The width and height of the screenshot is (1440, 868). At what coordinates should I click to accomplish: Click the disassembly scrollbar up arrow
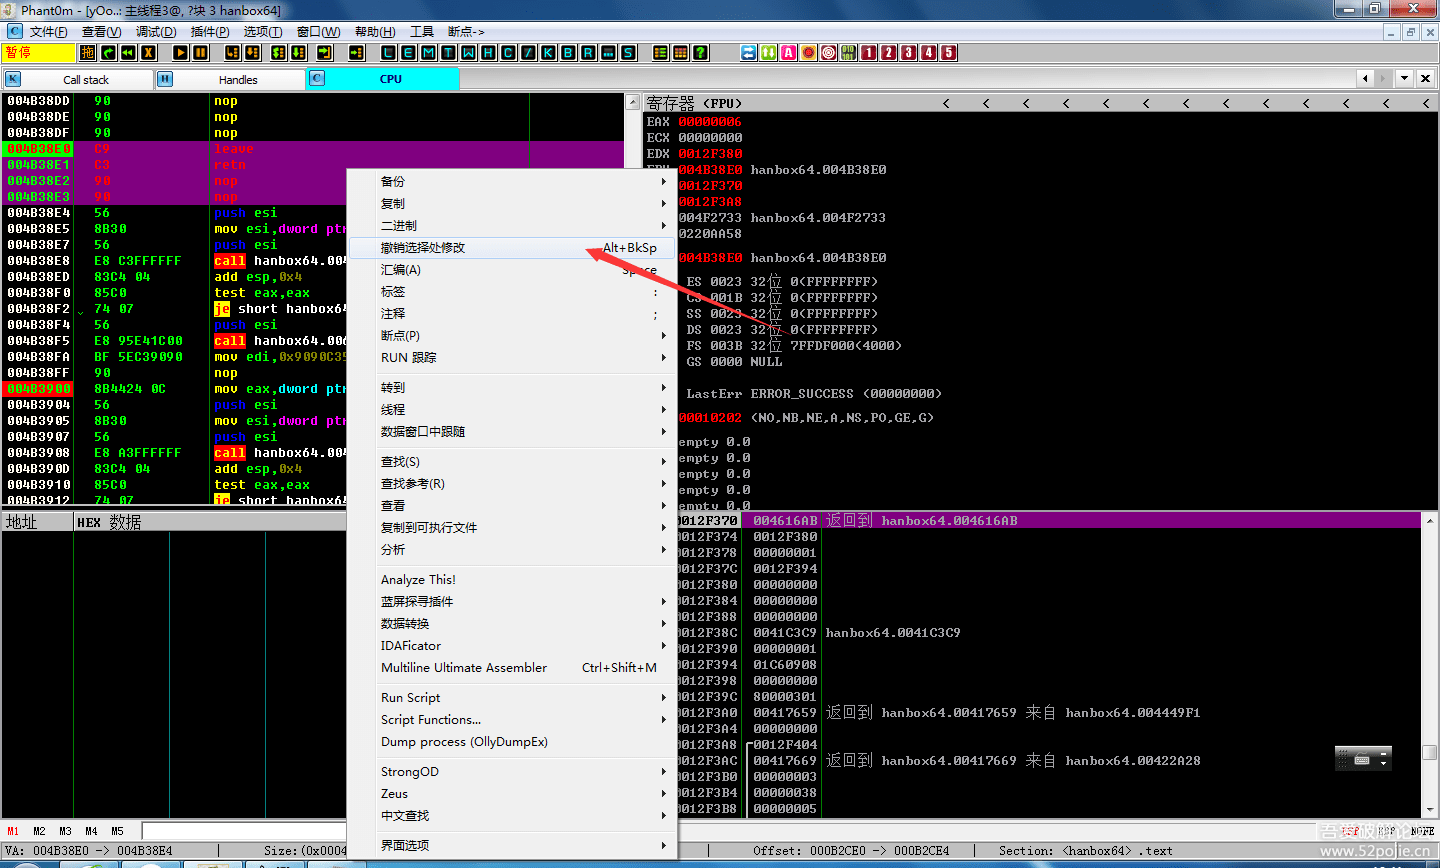(632, 102)
